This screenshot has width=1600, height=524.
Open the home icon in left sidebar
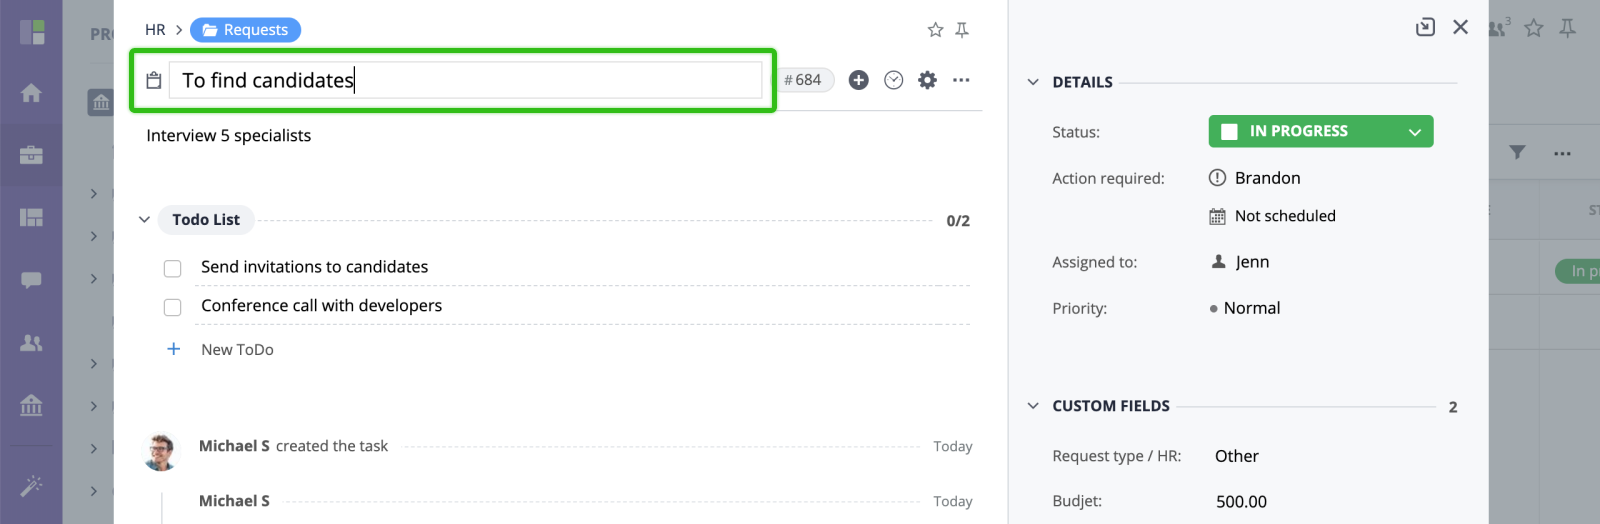[x=31, y=93]
